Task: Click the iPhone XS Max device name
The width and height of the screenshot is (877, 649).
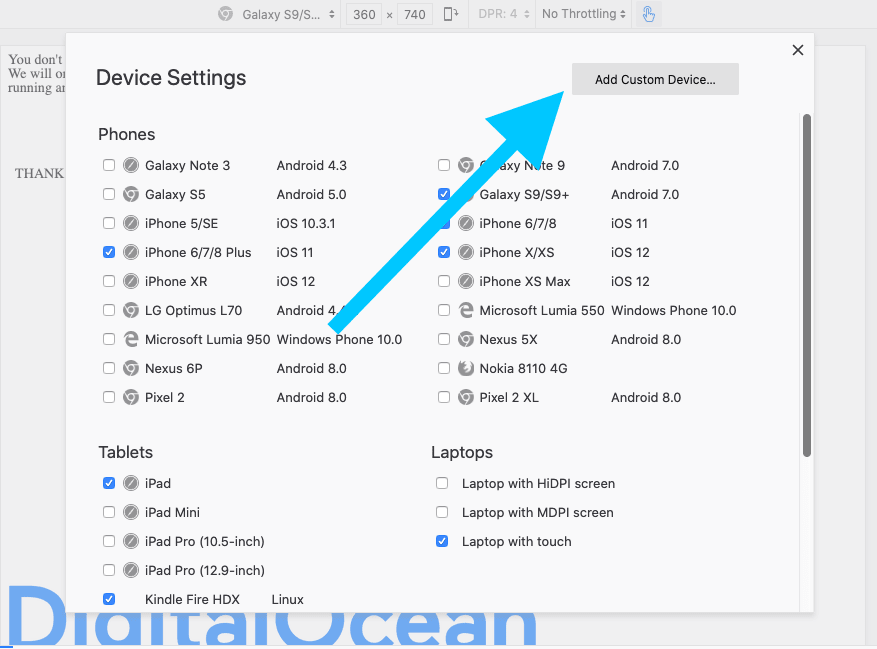Action: (x=525, y=281)
